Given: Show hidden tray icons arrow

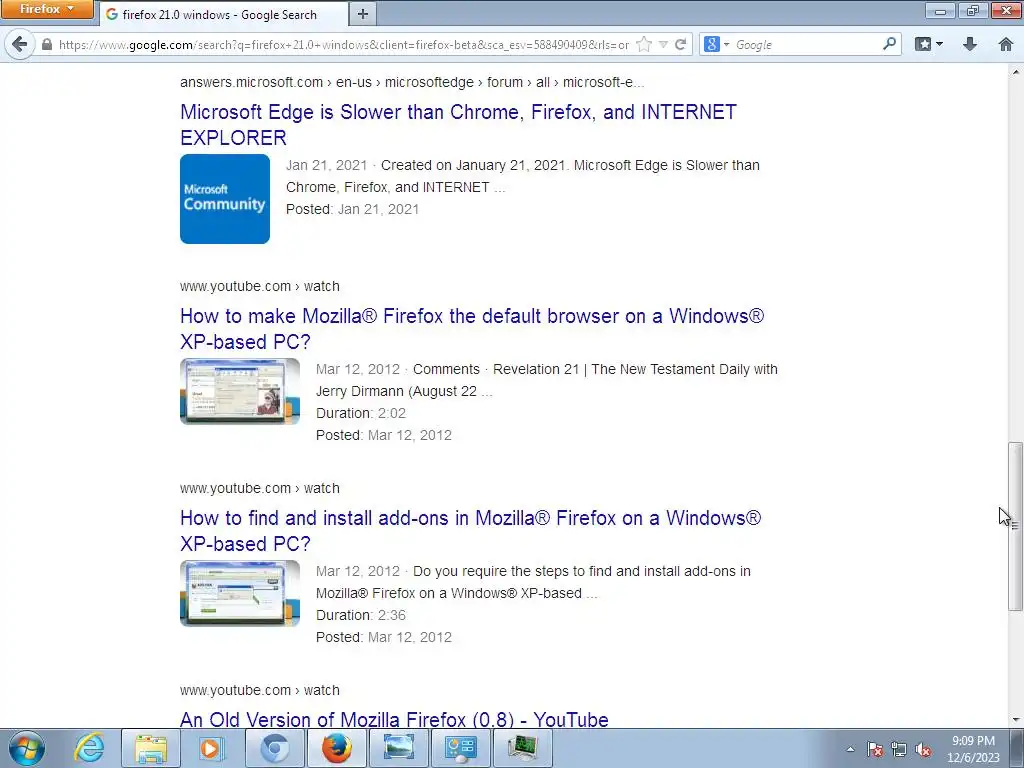Looking at the screenshot, I should coord(850,750).
